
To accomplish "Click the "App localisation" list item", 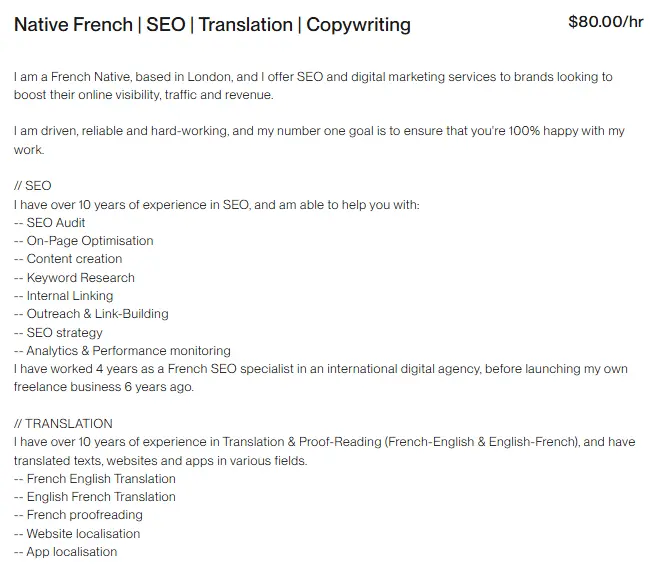I will (71, 551).
